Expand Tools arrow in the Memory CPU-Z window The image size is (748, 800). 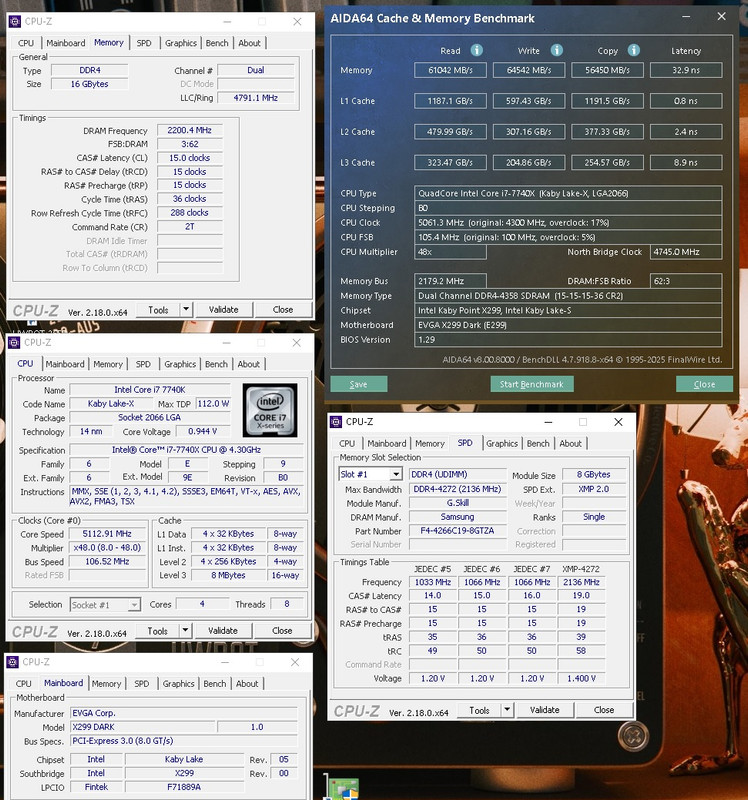[186, 309]
